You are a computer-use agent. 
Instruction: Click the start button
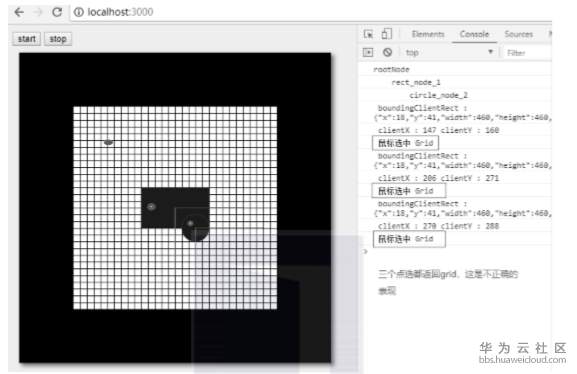[27, 39]
